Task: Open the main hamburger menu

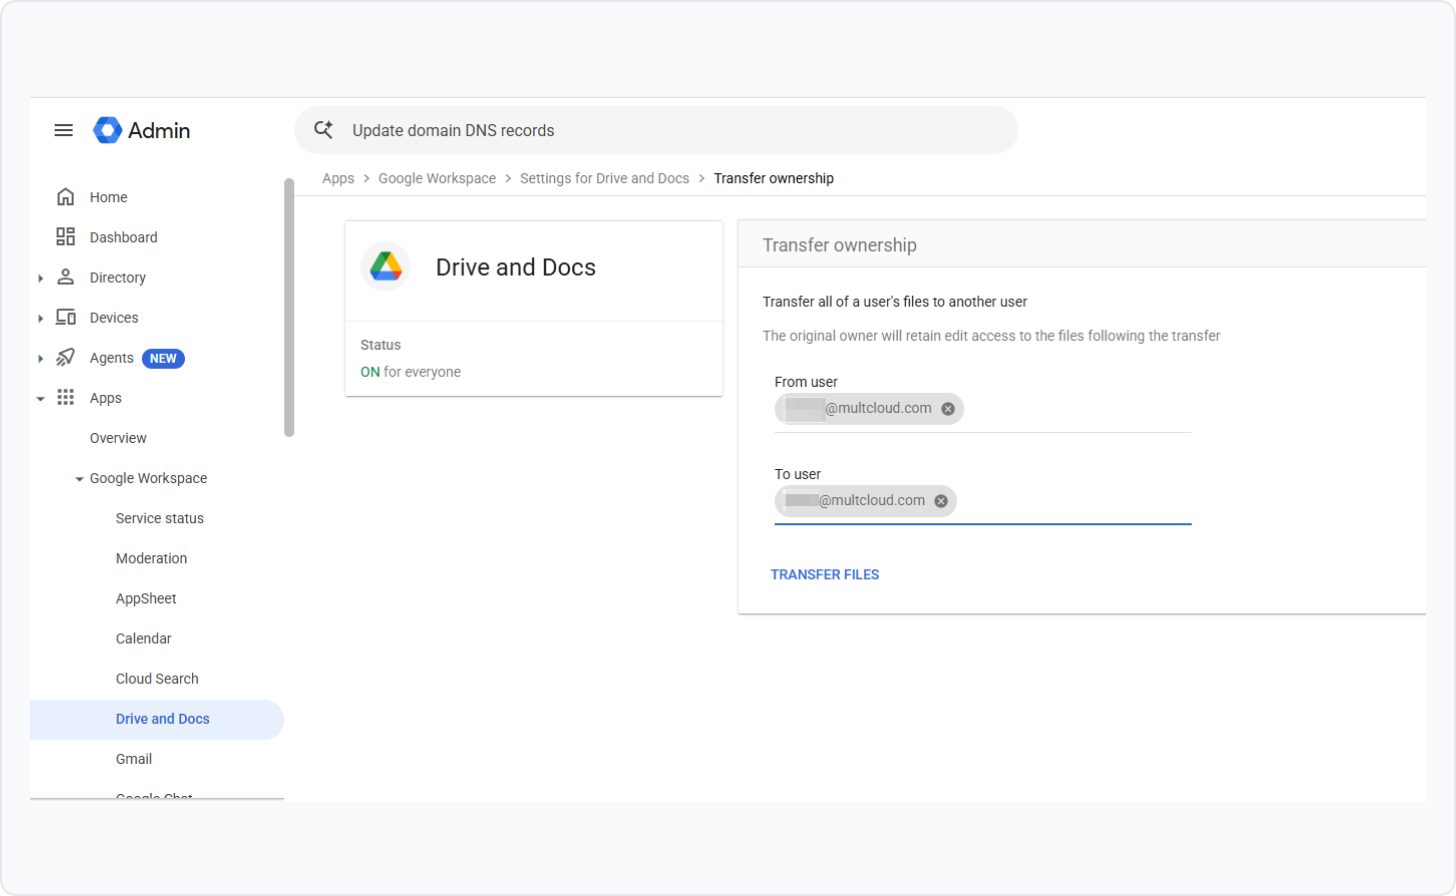Action: (63, 130)
